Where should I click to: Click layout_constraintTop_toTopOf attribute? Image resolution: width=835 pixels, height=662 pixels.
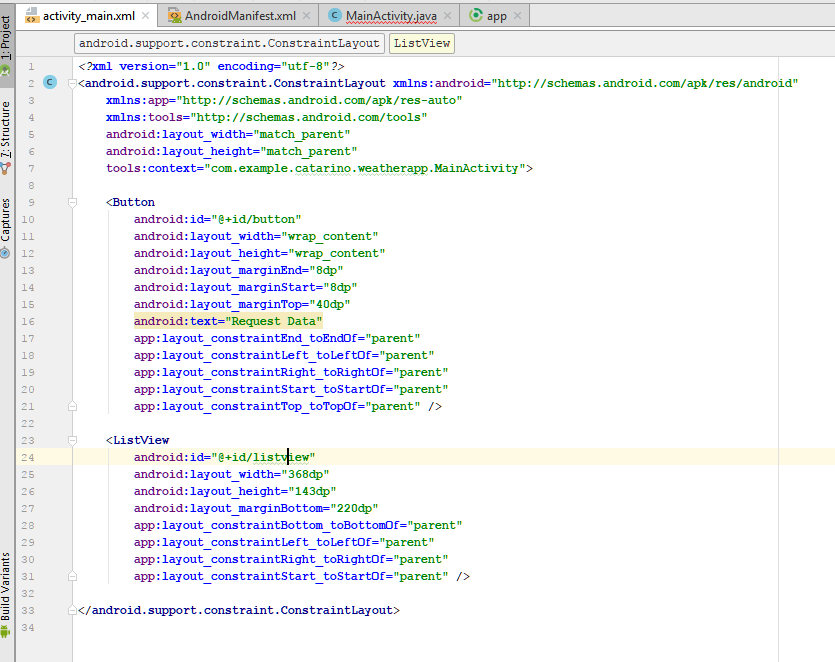click(277, 406)
